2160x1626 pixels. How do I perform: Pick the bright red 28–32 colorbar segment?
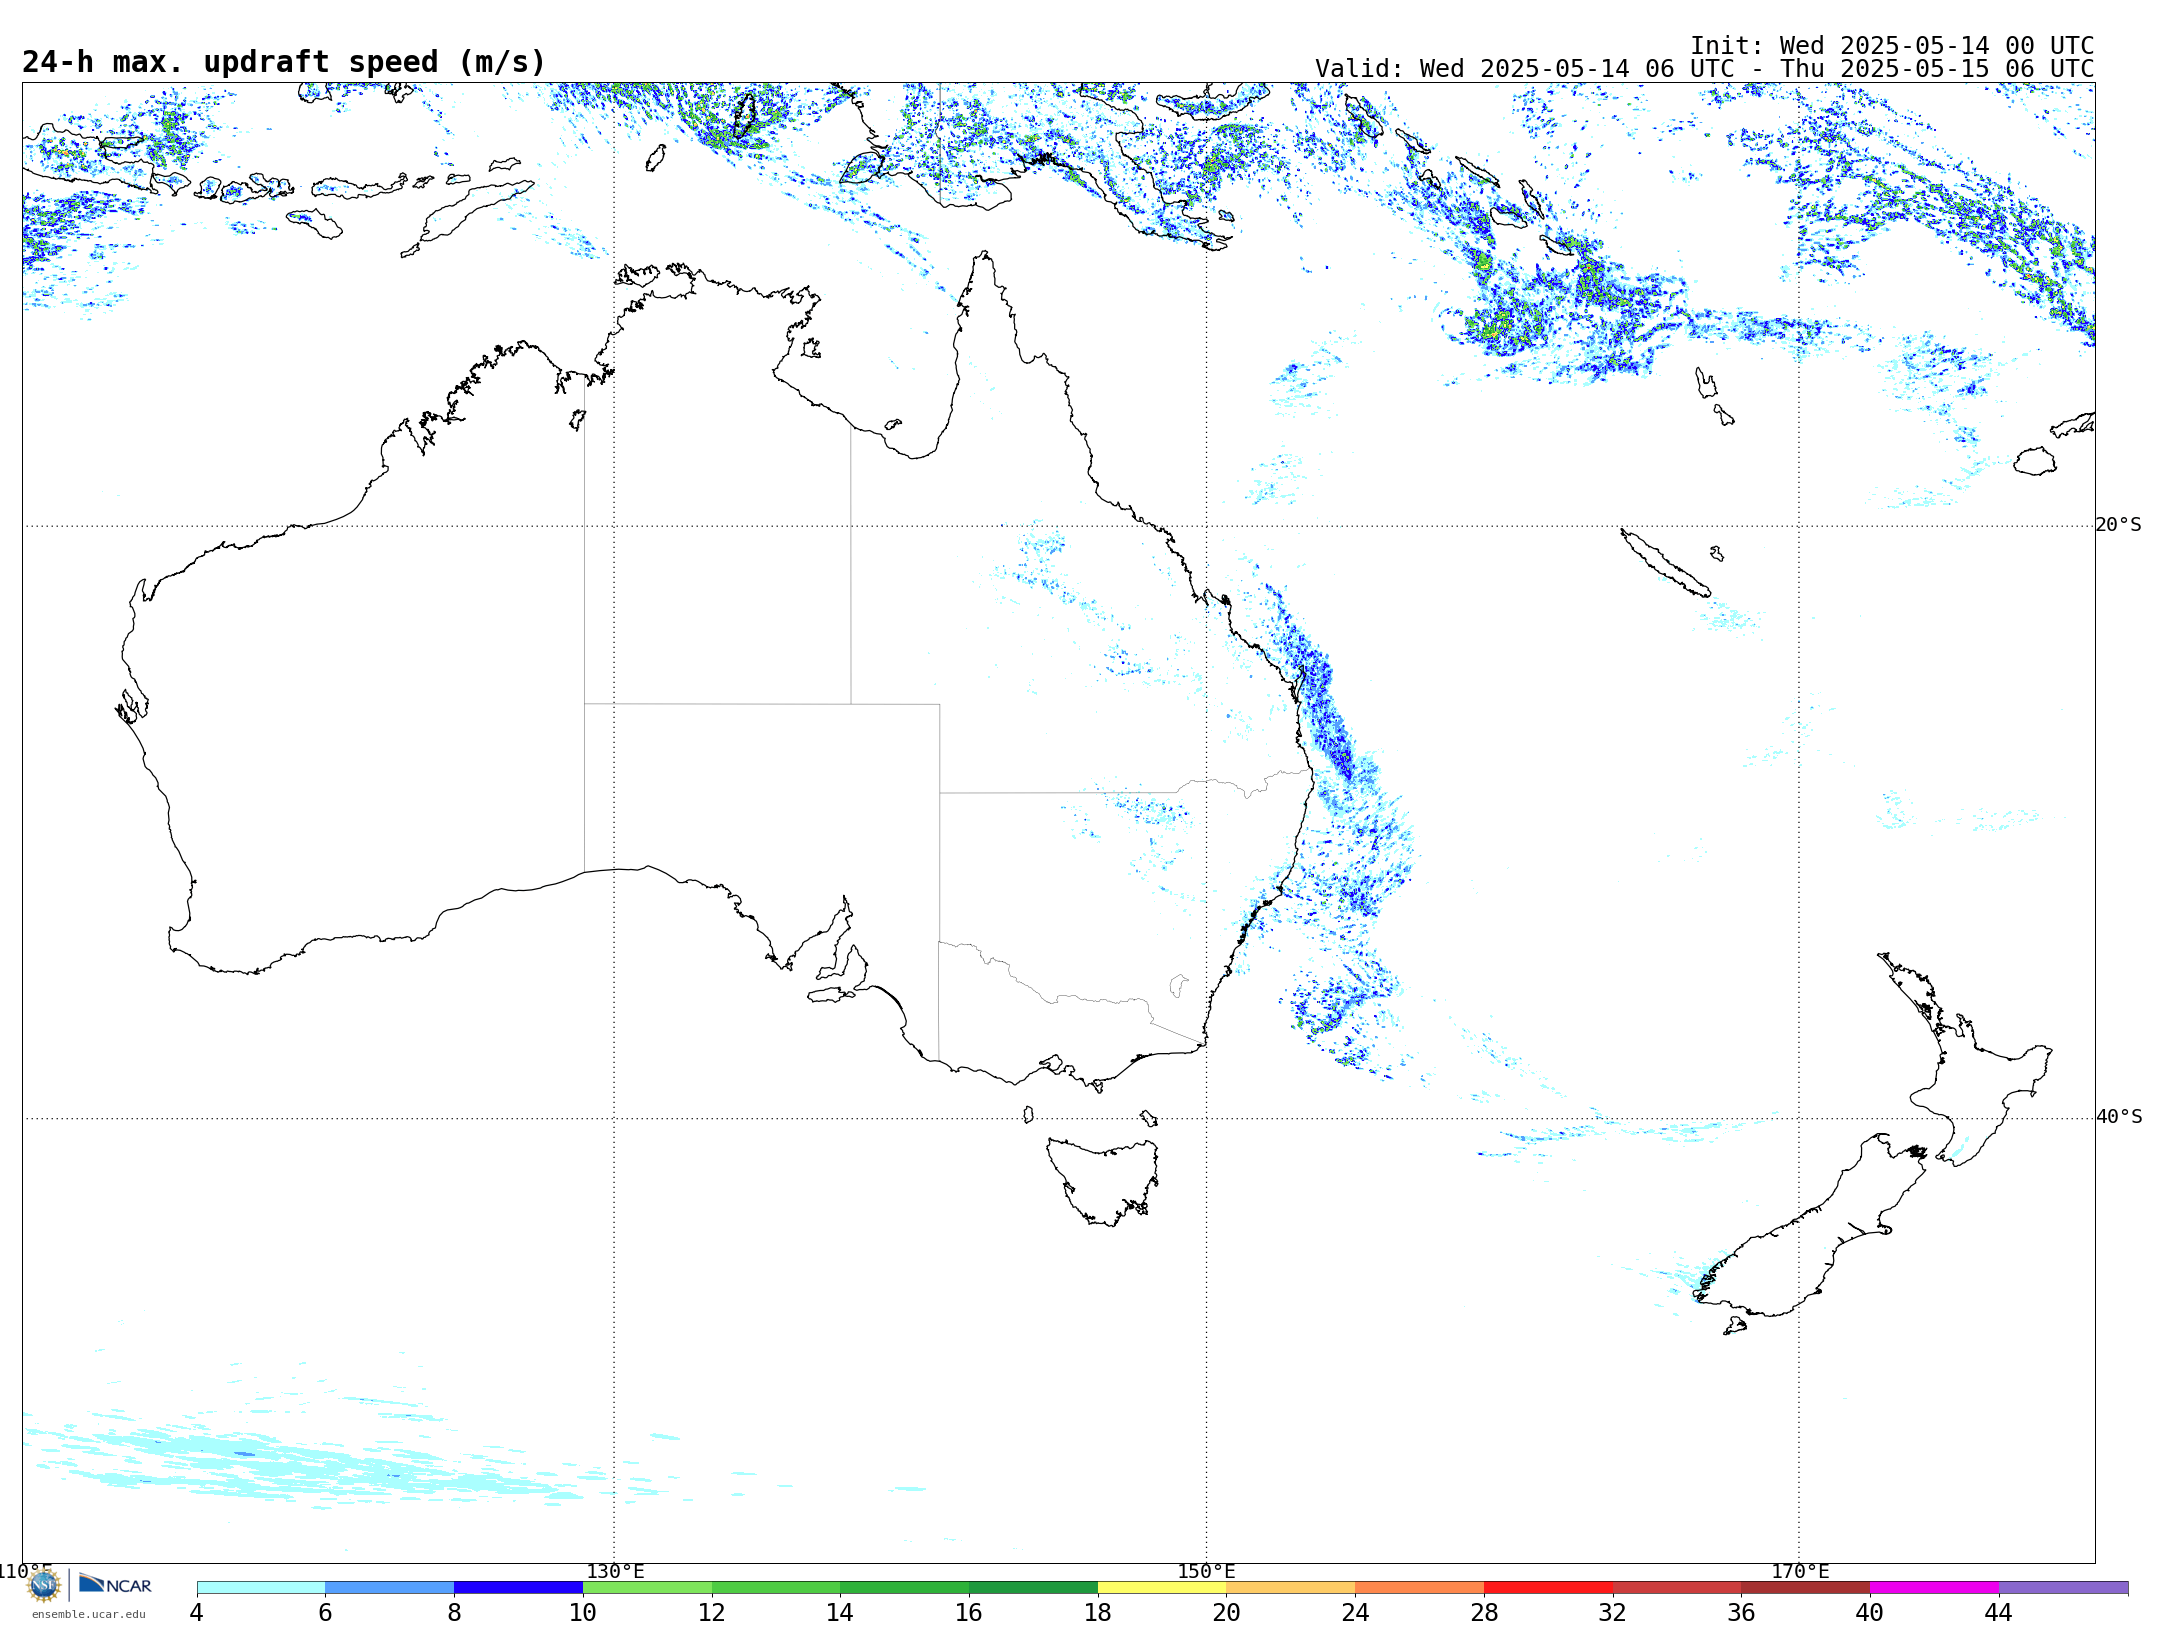point(1548,1588)
